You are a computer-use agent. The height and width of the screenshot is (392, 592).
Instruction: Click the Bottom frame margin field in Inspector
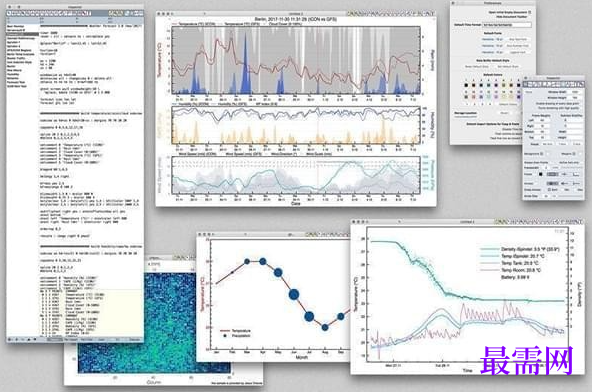(x=542, y=132)
